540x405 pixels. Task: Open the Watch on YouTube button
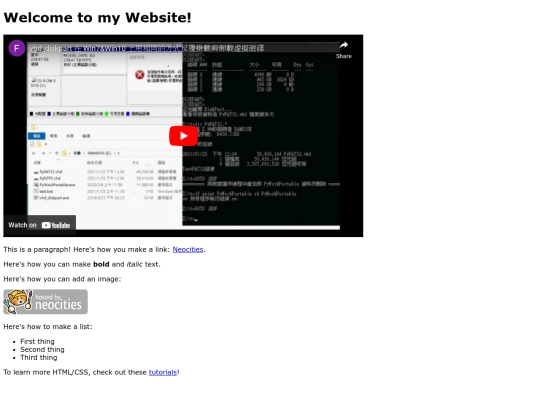(40, 225)
